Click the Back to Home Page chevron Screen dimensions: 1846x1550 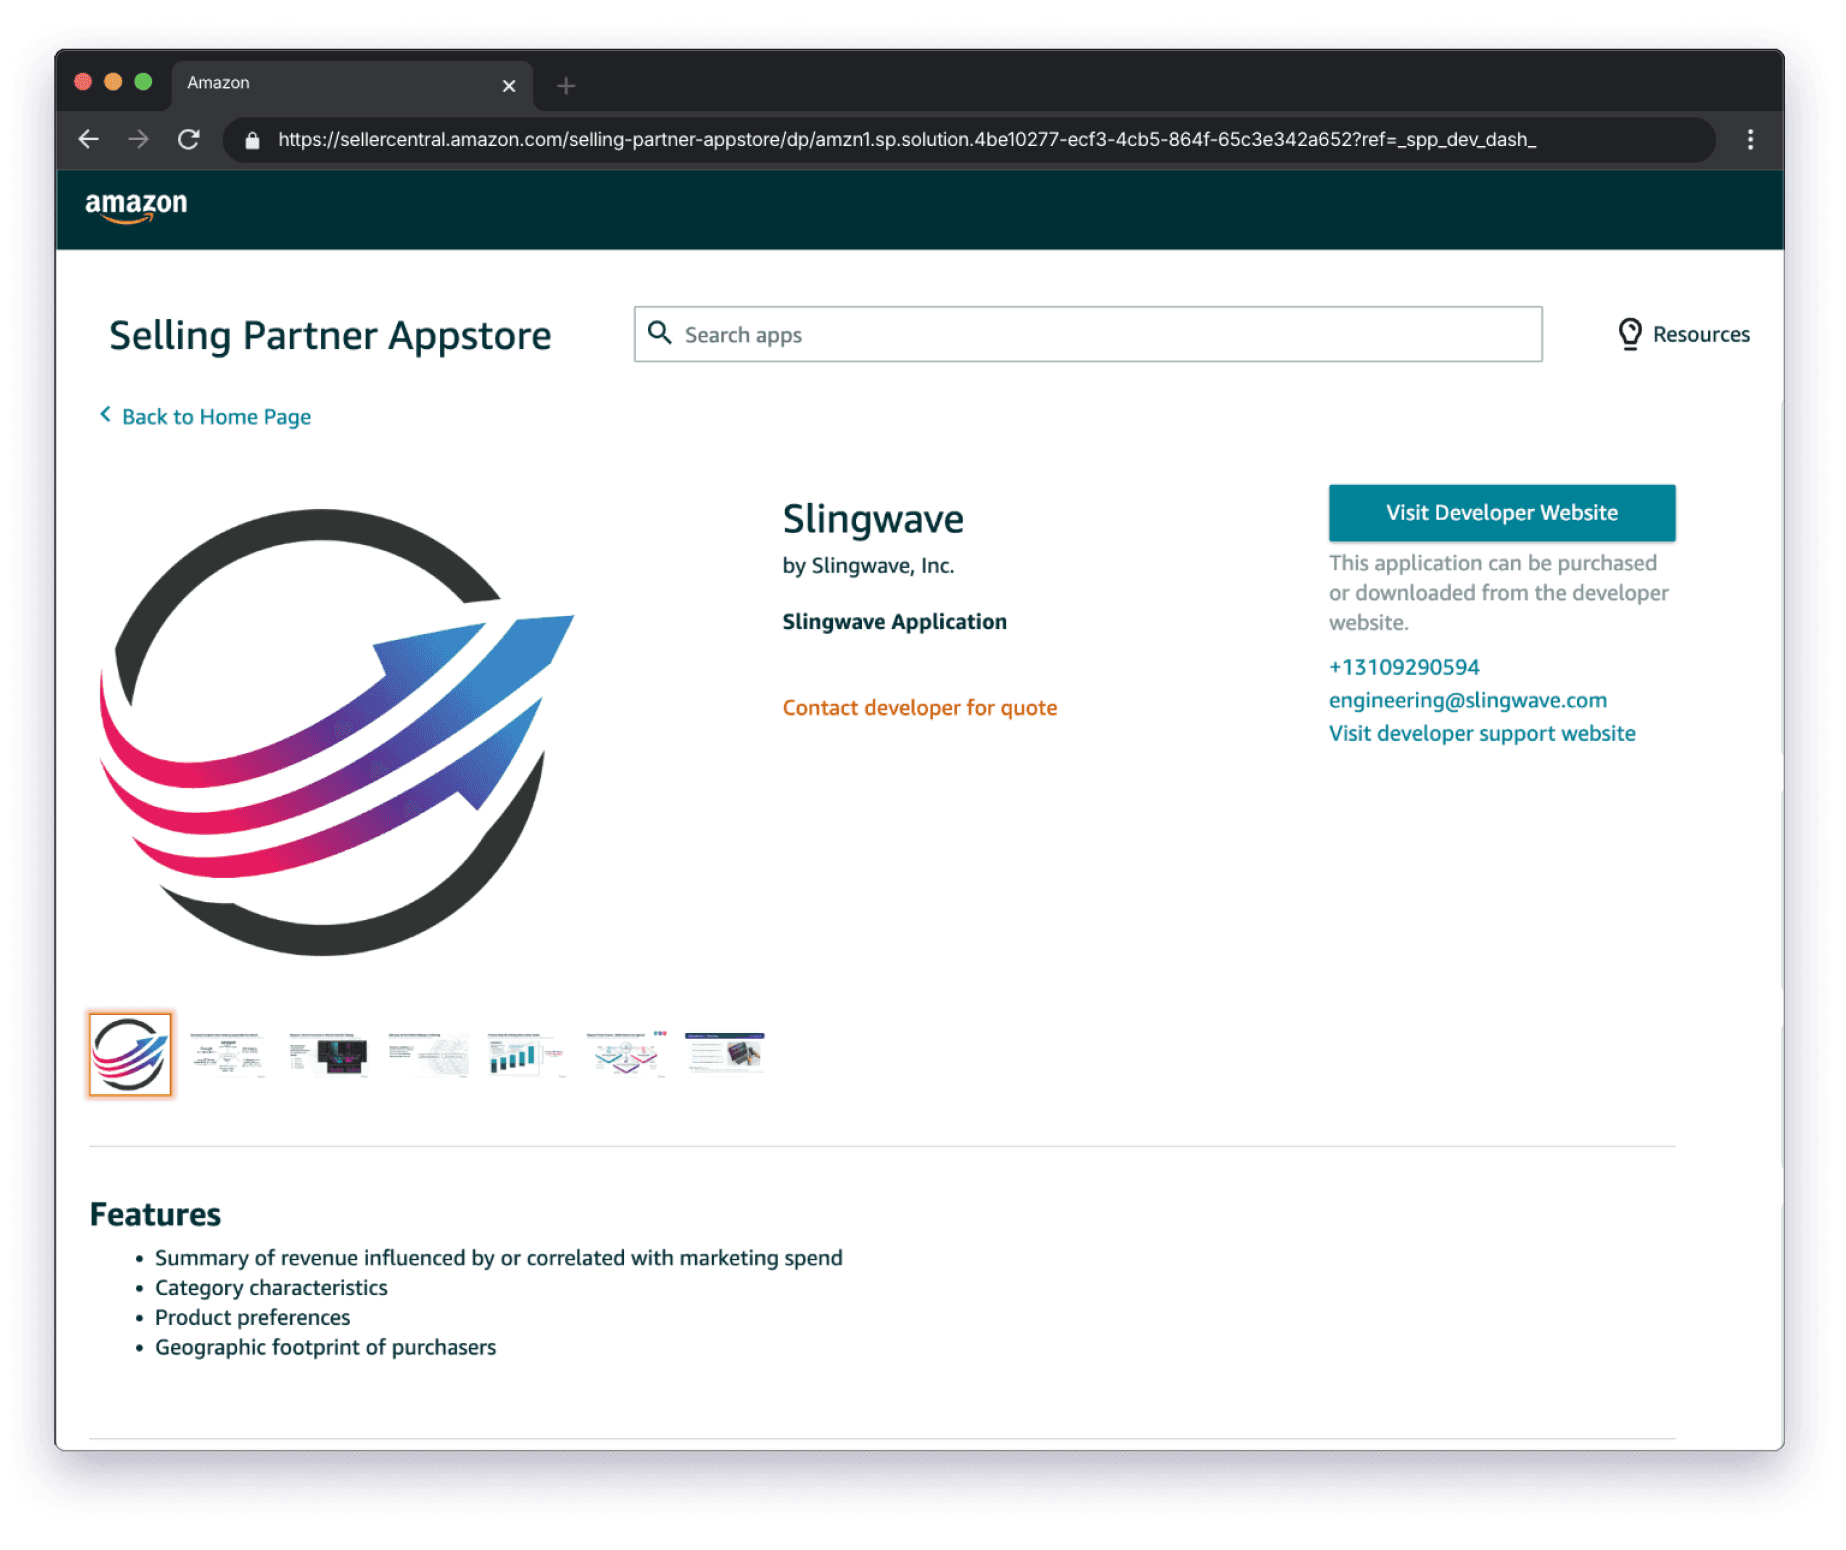click(x=105, y=414)
